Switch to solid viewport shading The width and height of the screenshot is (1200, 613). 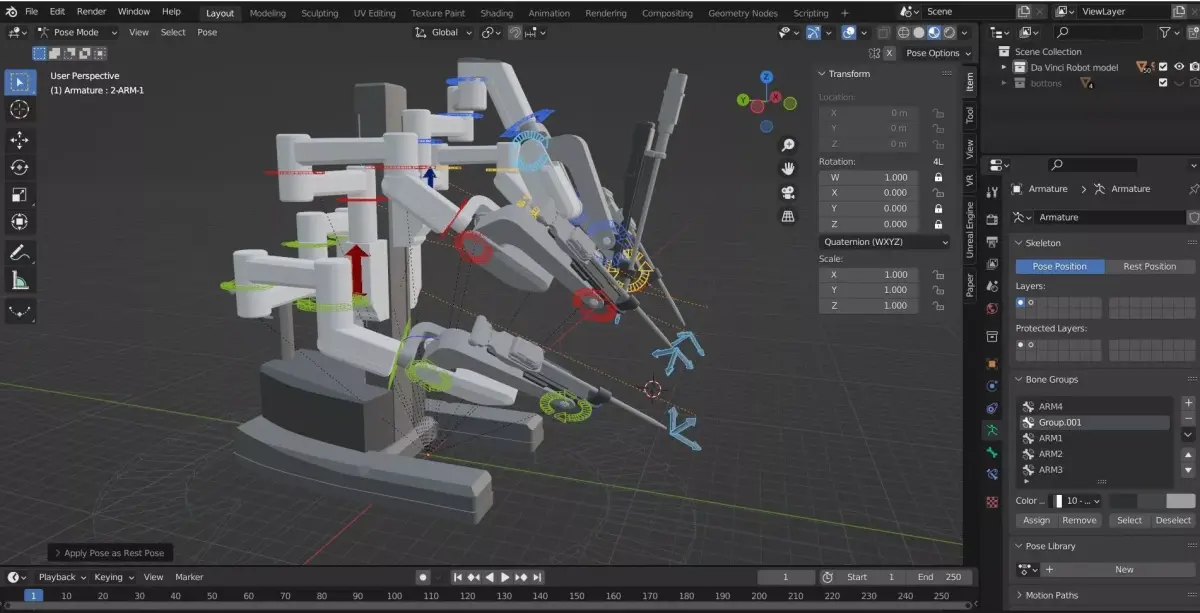pos(918,32)
